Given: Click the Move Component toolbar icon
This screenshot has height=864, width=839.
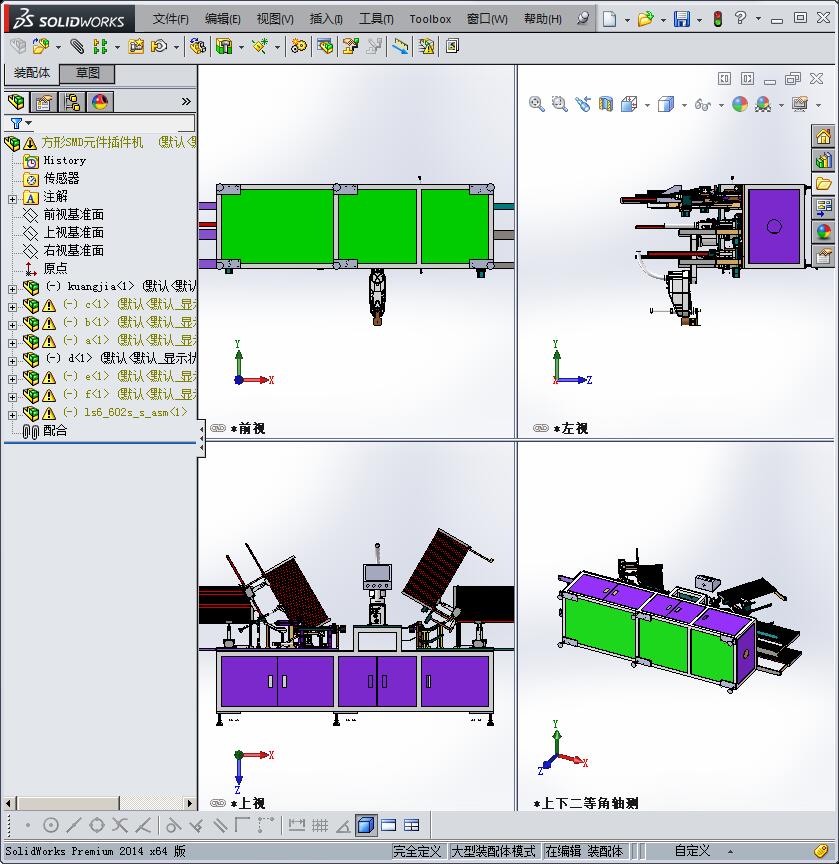Looking at the screenshot, I should click(159, 46).
